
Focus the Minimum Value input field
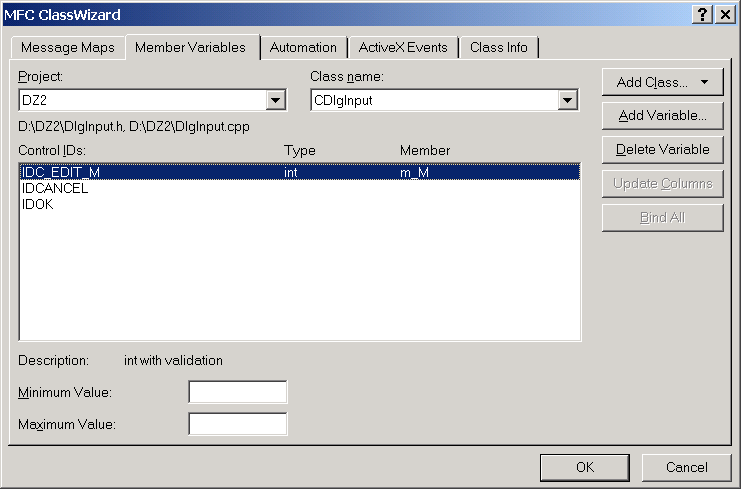[238, 392]
